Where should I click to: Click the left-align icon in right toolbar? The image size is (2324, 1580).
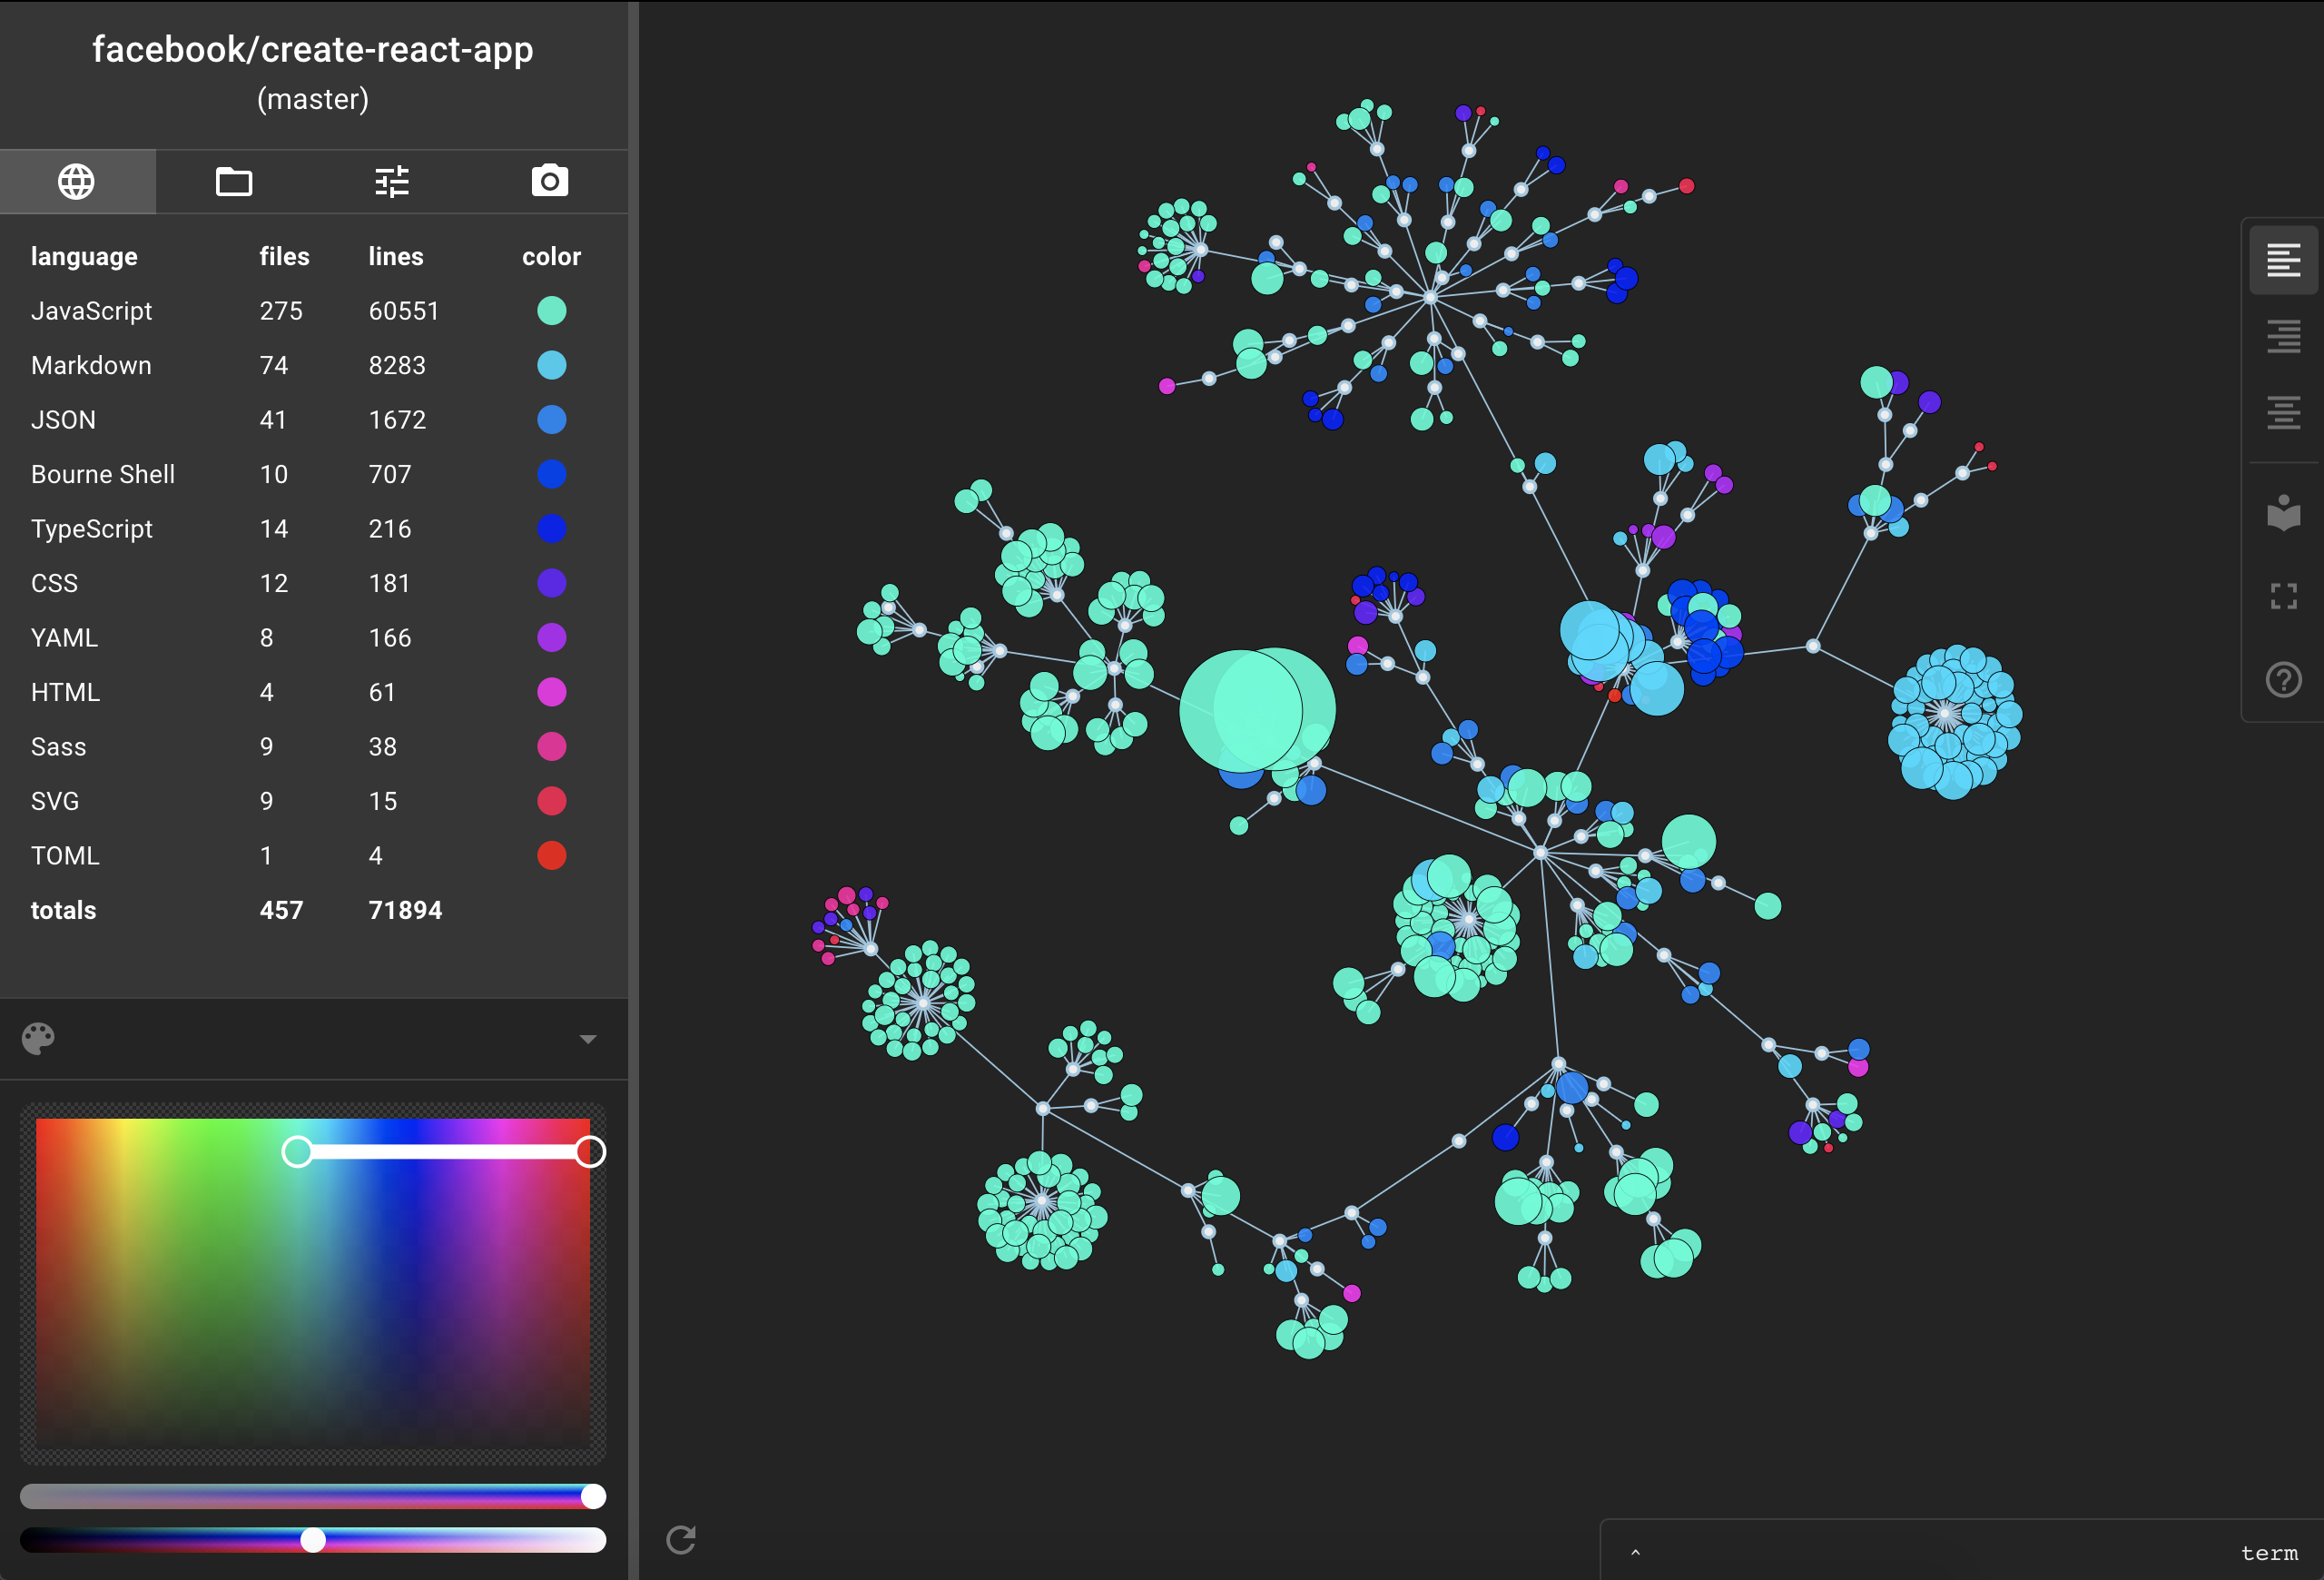pos(2283,260)
